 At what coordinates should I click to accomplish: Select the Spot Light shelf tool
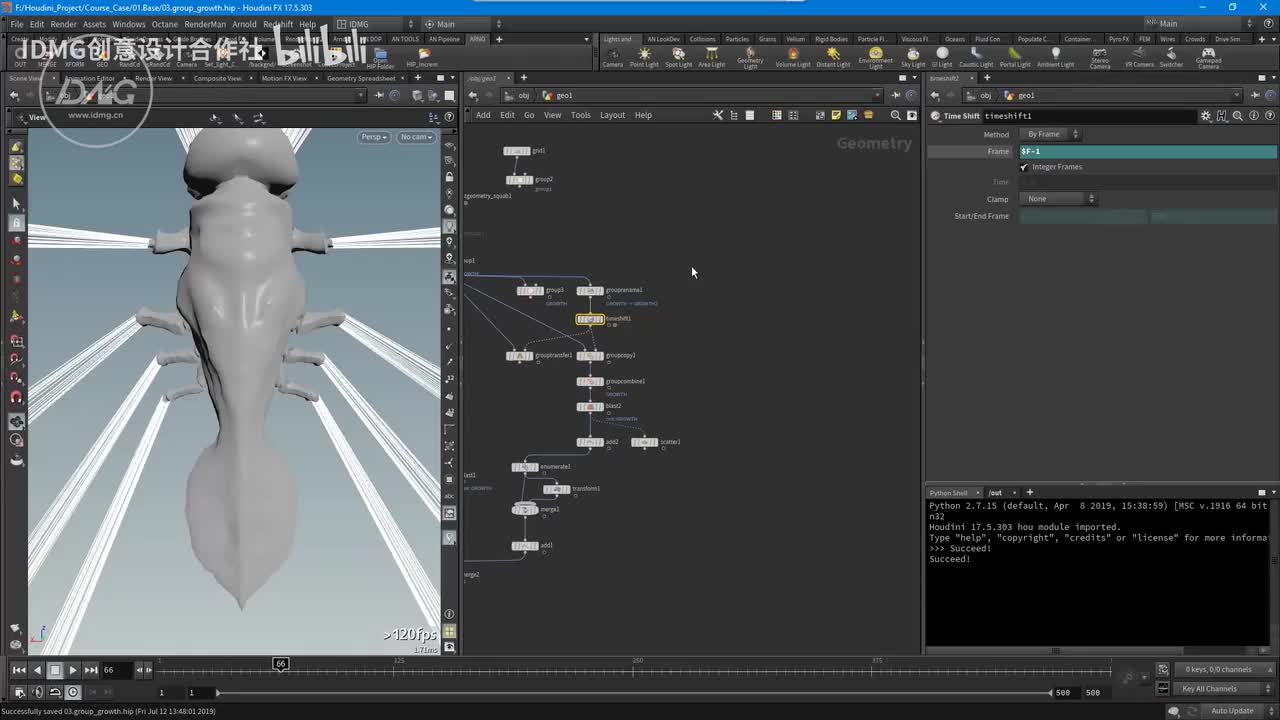pyautogui.click(x=678, y=56)
